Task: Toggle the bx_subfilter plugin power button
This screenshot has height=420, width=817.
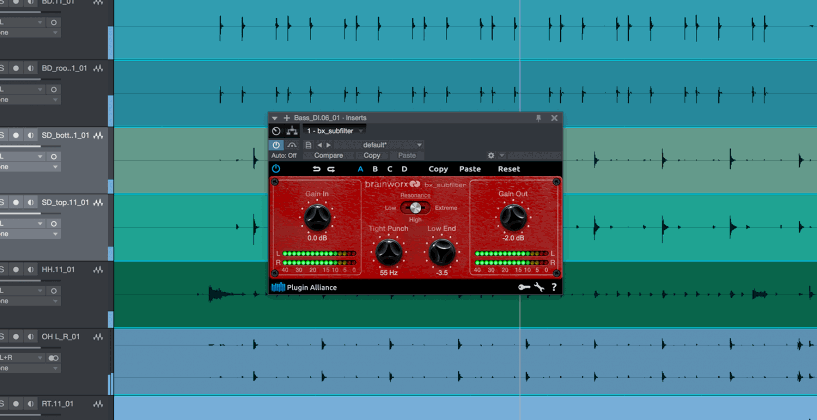Action: point(276,169)
